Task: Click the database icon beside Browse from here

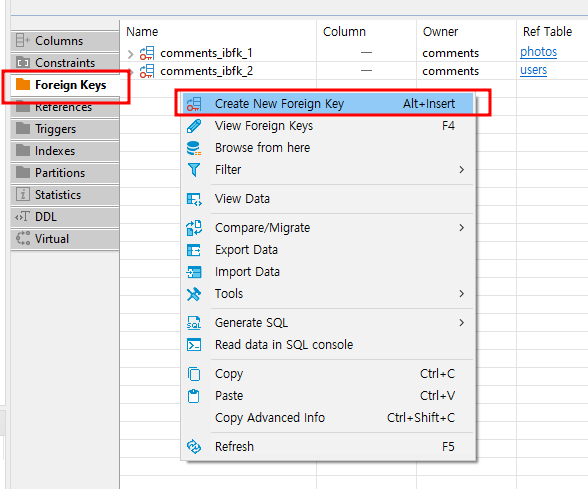Action: 194,148
